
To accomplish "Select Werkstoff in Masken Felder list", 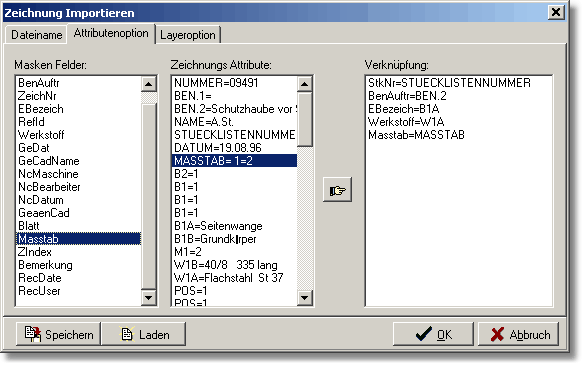I will coord(79,135).
